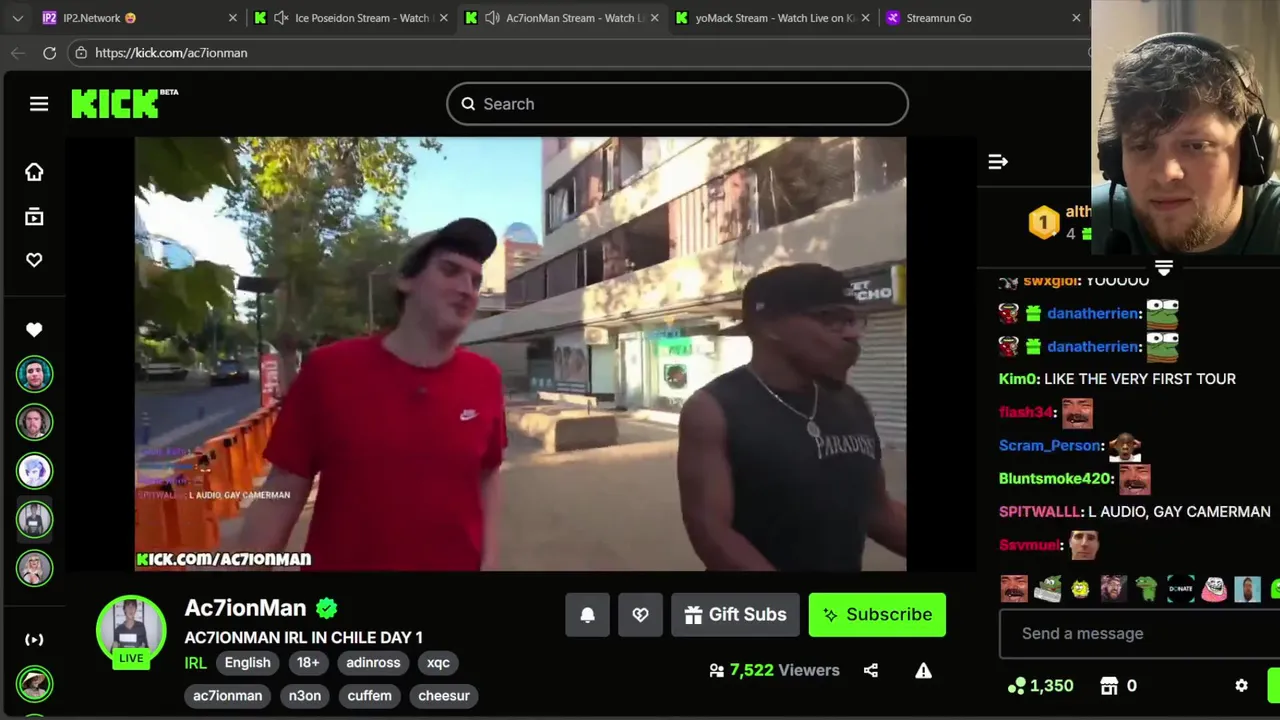Click the English language tag
Image resolution: width=1280 pixels, height=720 pixels.
(x=247, y=663)
